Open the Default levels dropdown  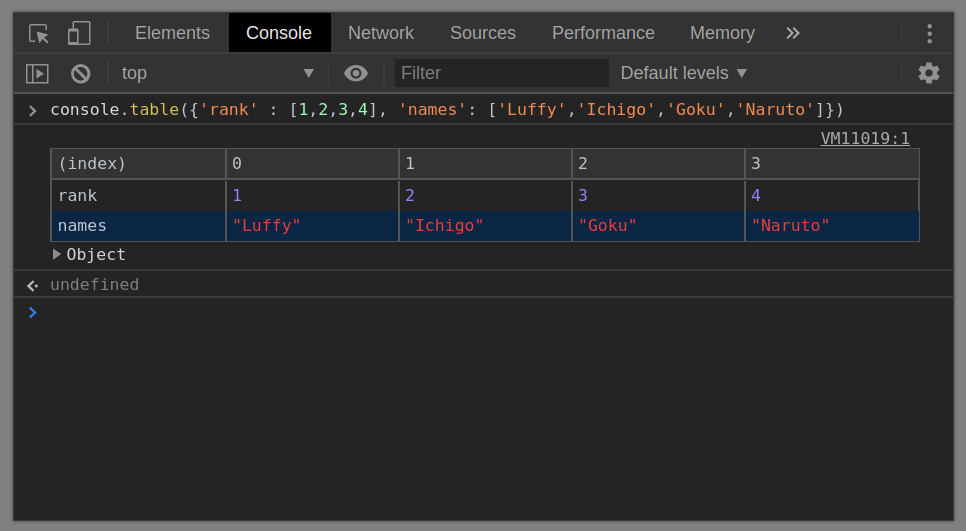pos(684,73)
